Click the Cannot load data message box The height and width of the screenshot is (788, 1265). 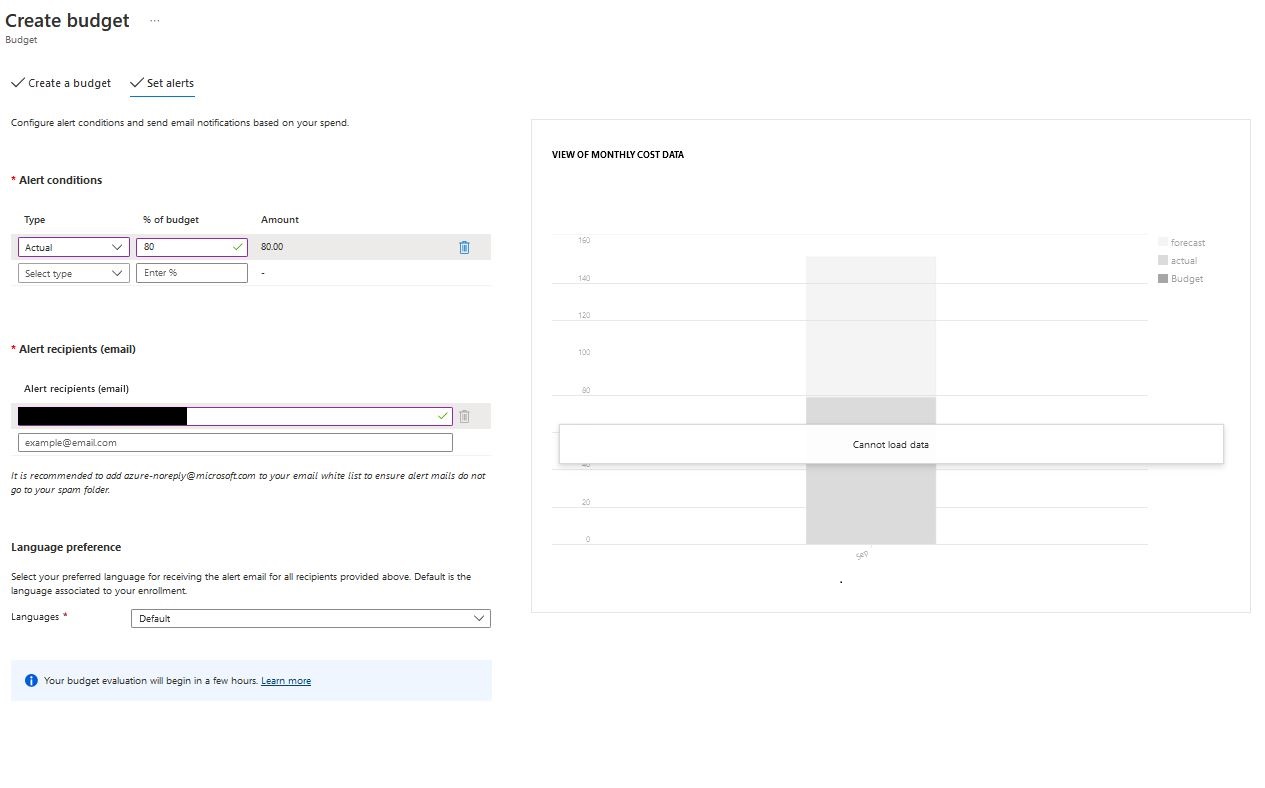point(890,444)
